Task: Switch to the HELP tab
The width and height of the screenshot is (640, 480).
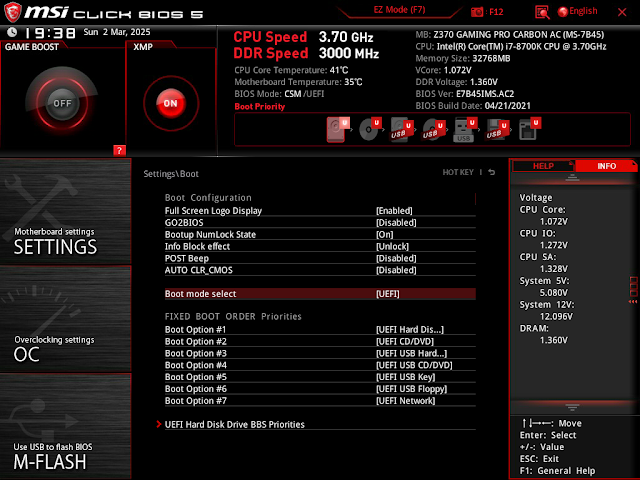Action: (543, 166)
